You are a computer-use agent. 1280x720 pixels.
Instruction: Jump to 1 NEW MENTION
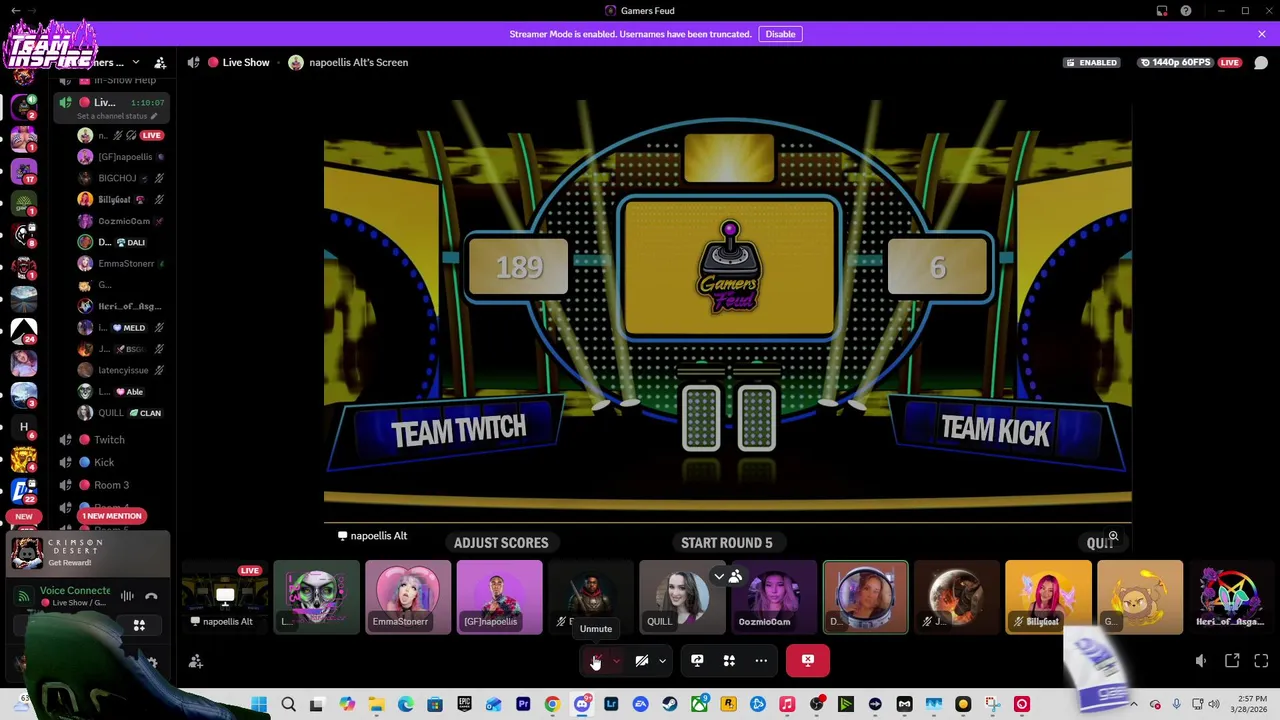(x=112, y=516)
